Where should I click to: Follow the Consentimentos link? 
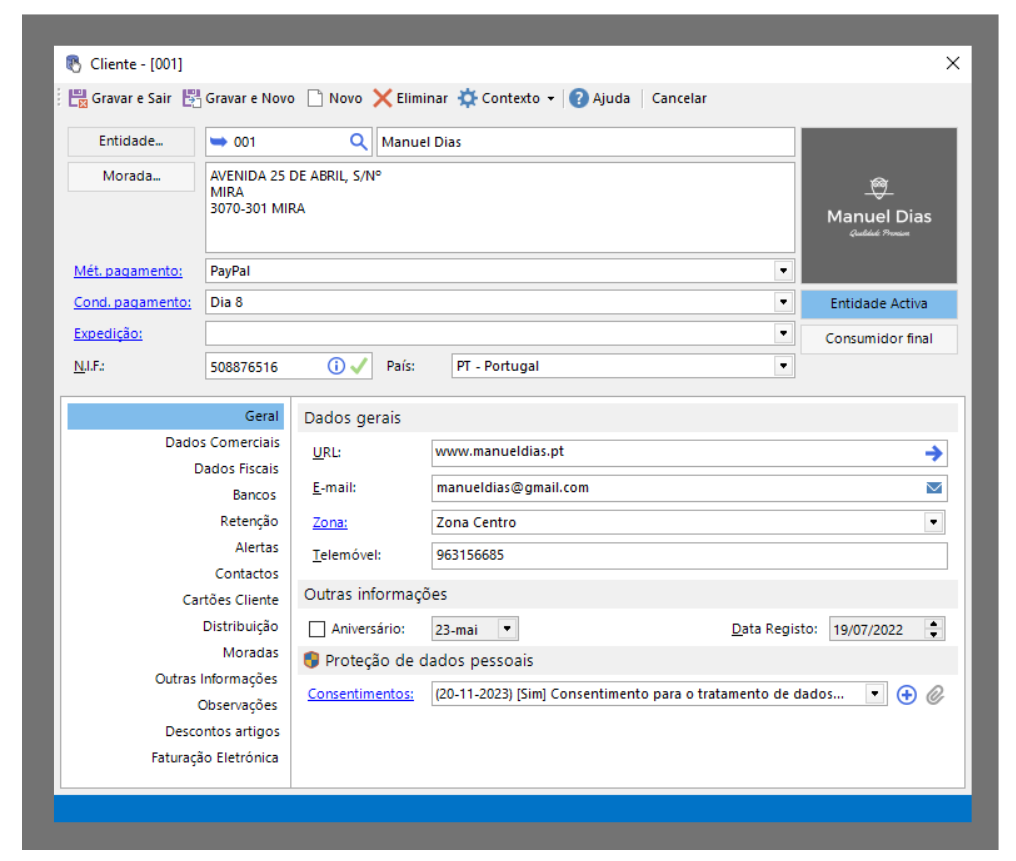(360, 694)
